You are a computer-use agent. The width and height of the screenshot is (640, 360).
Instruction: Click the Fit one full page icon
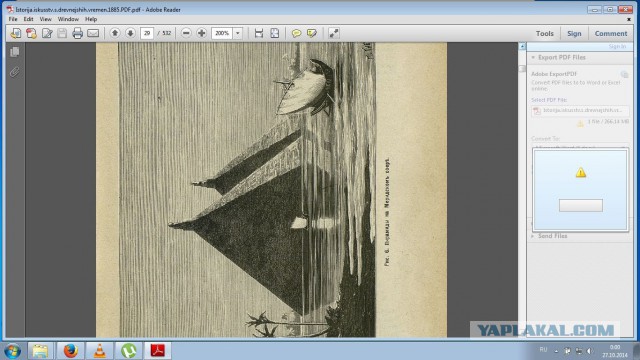point(275,33)
